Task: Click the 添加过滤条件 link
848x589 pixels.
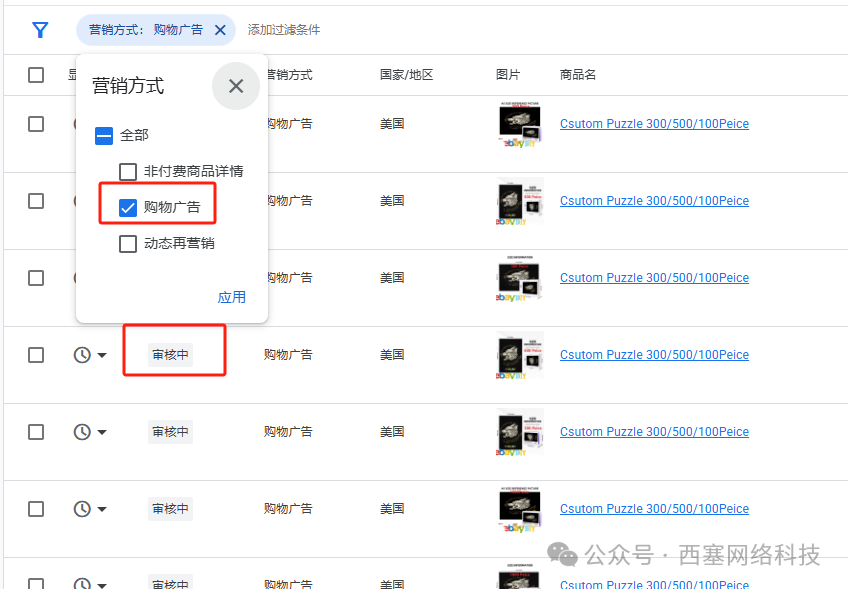Action: pyautogui.click(x=285, y=30)
